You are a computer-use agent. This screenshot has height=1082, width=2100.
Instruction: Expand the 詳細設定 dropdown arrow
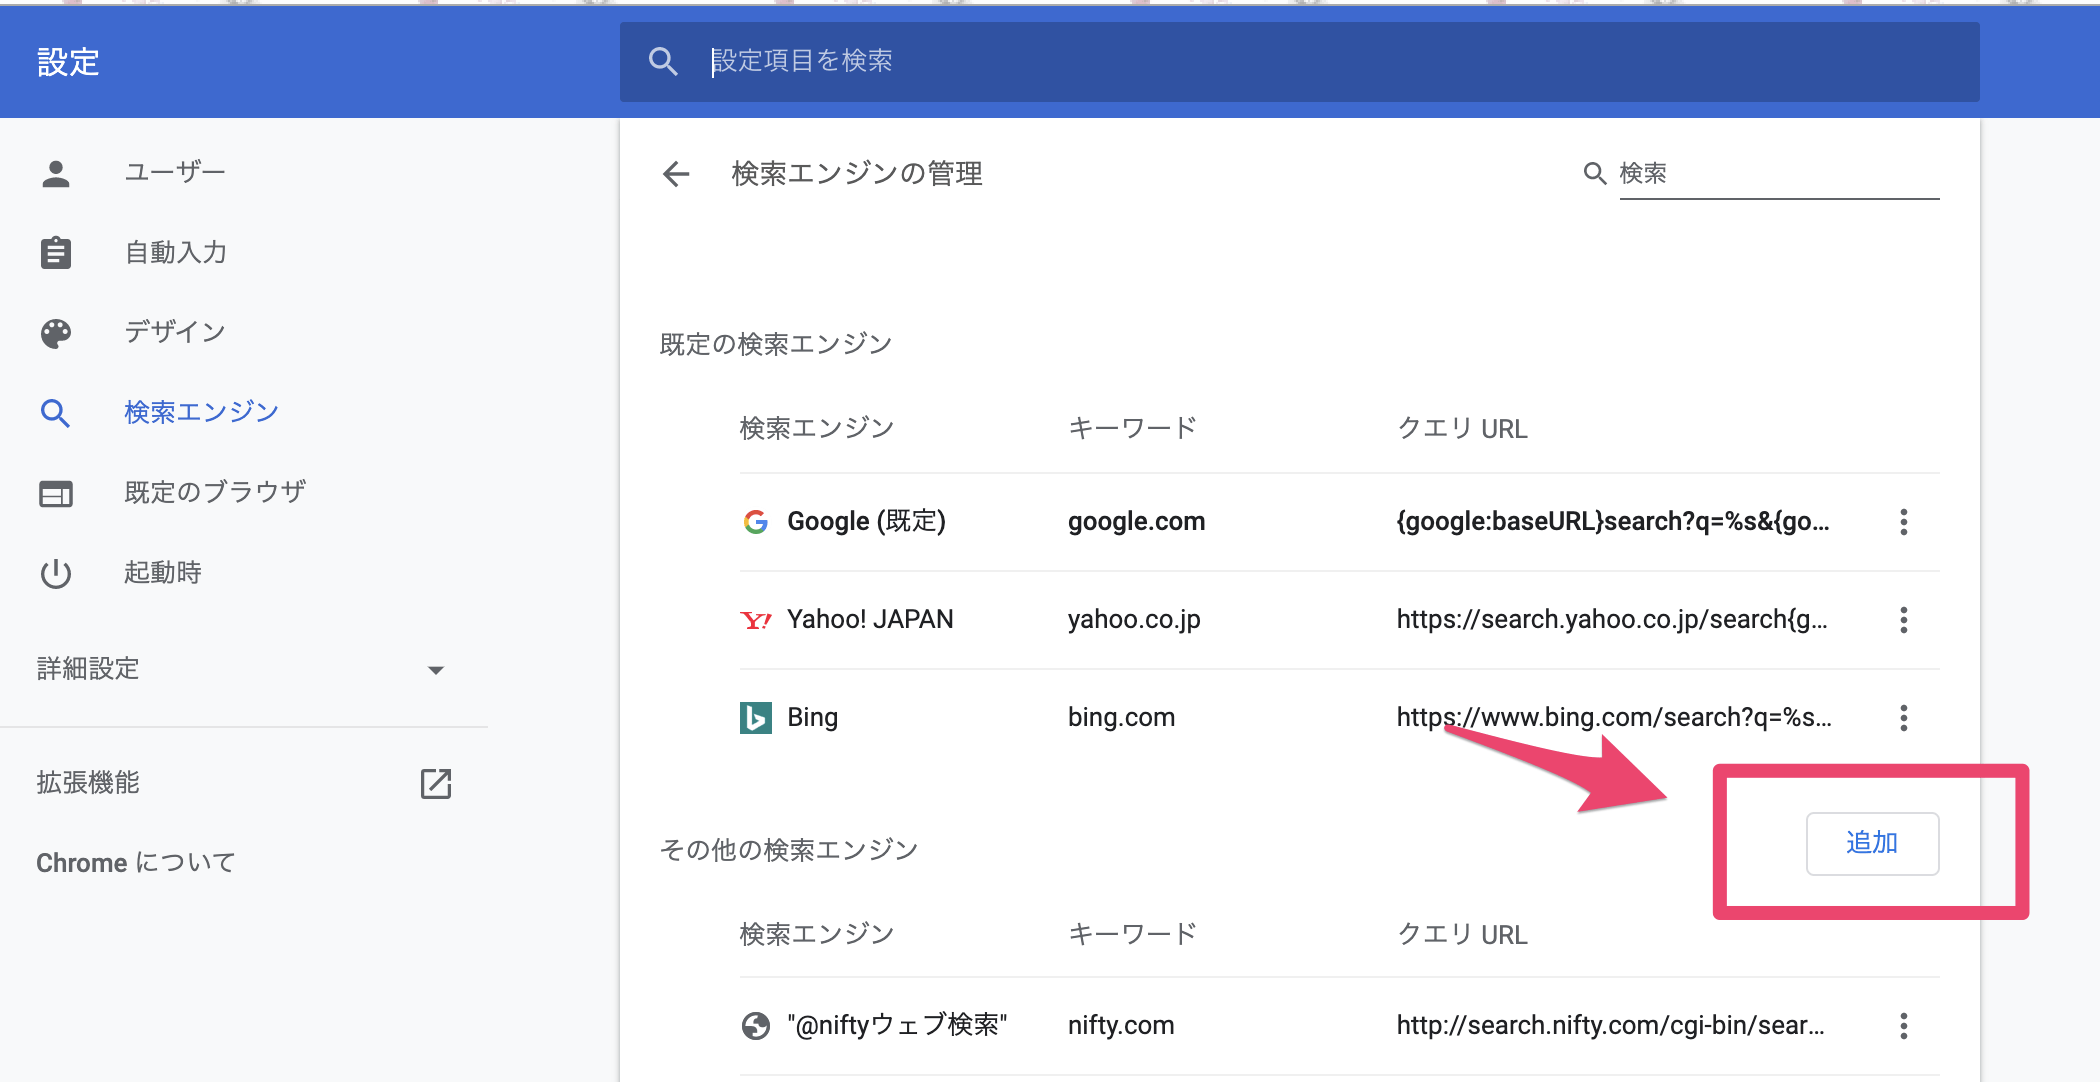click(x=436, y=670)
